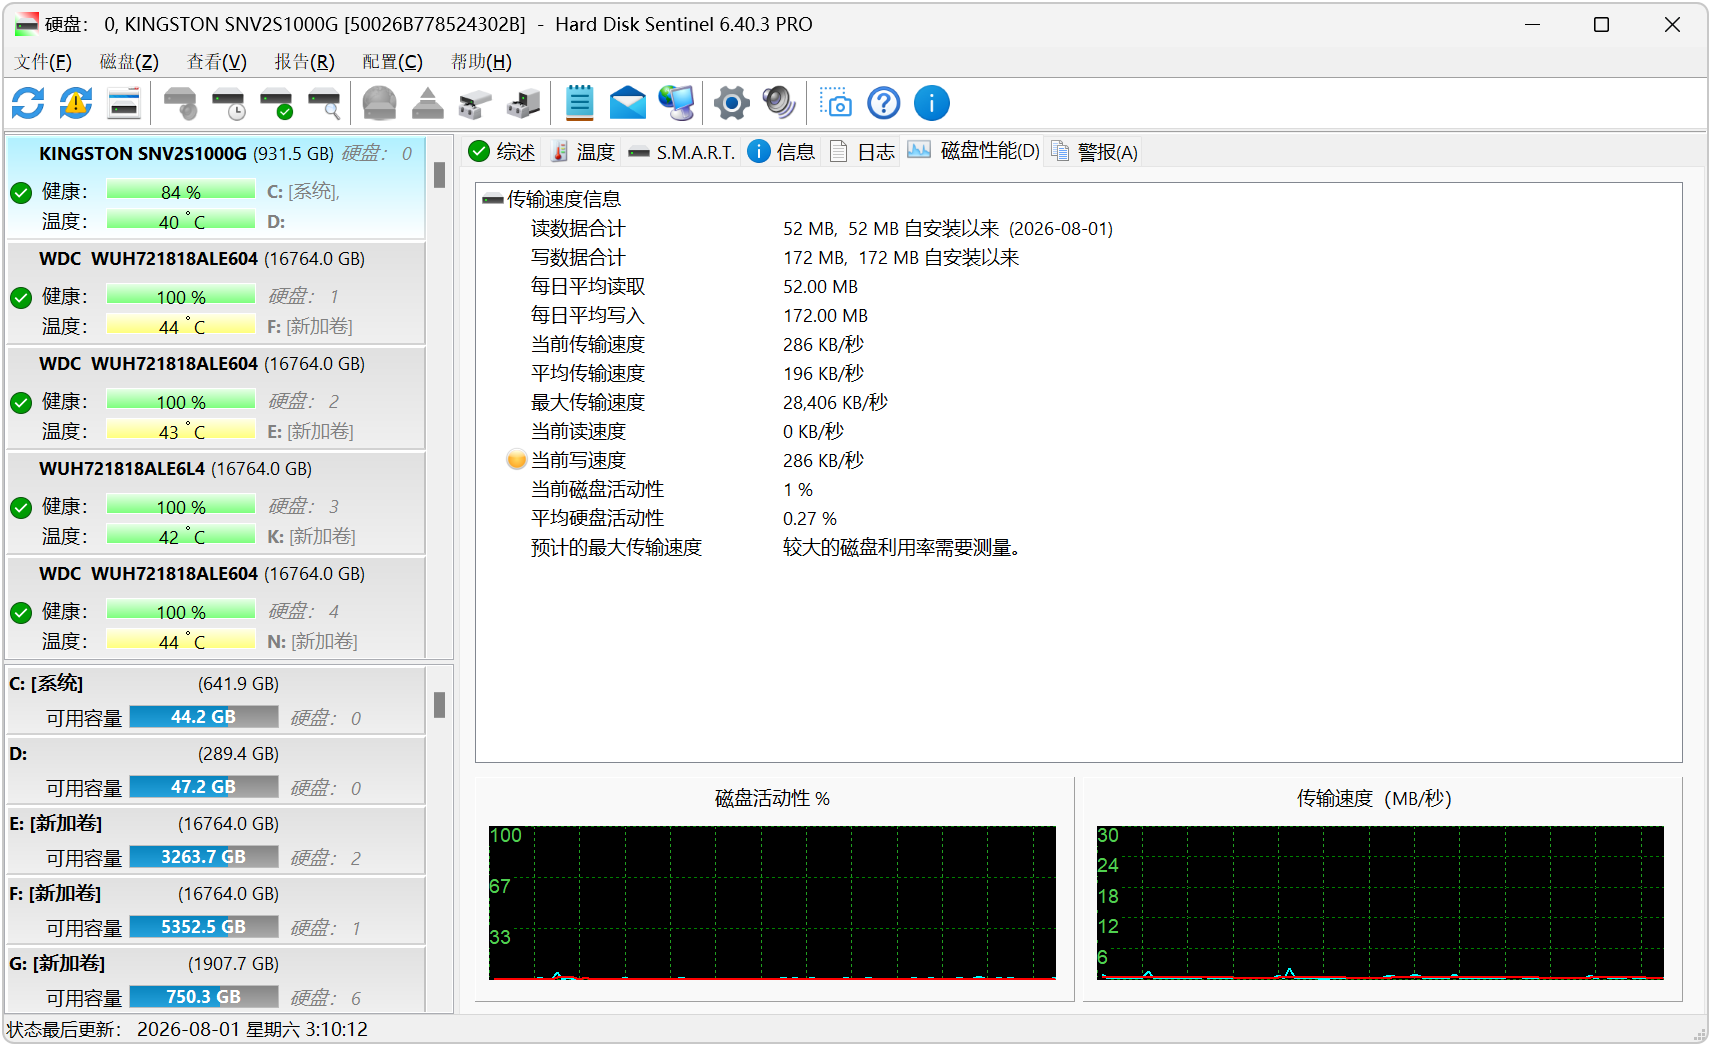Click the partition list scrollbar thumb

[439, 705]
